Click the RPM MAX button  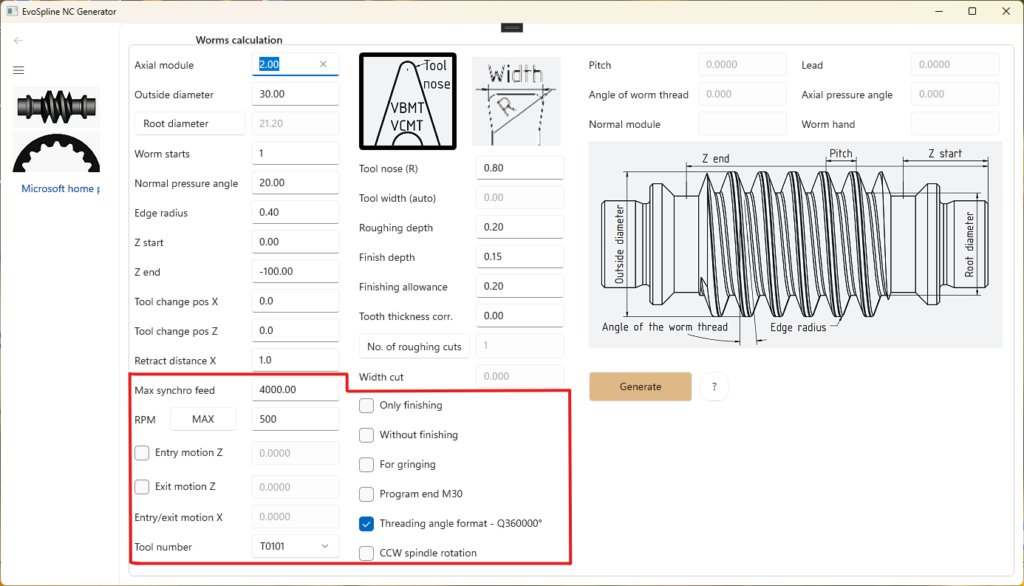(x=203, y=419)
